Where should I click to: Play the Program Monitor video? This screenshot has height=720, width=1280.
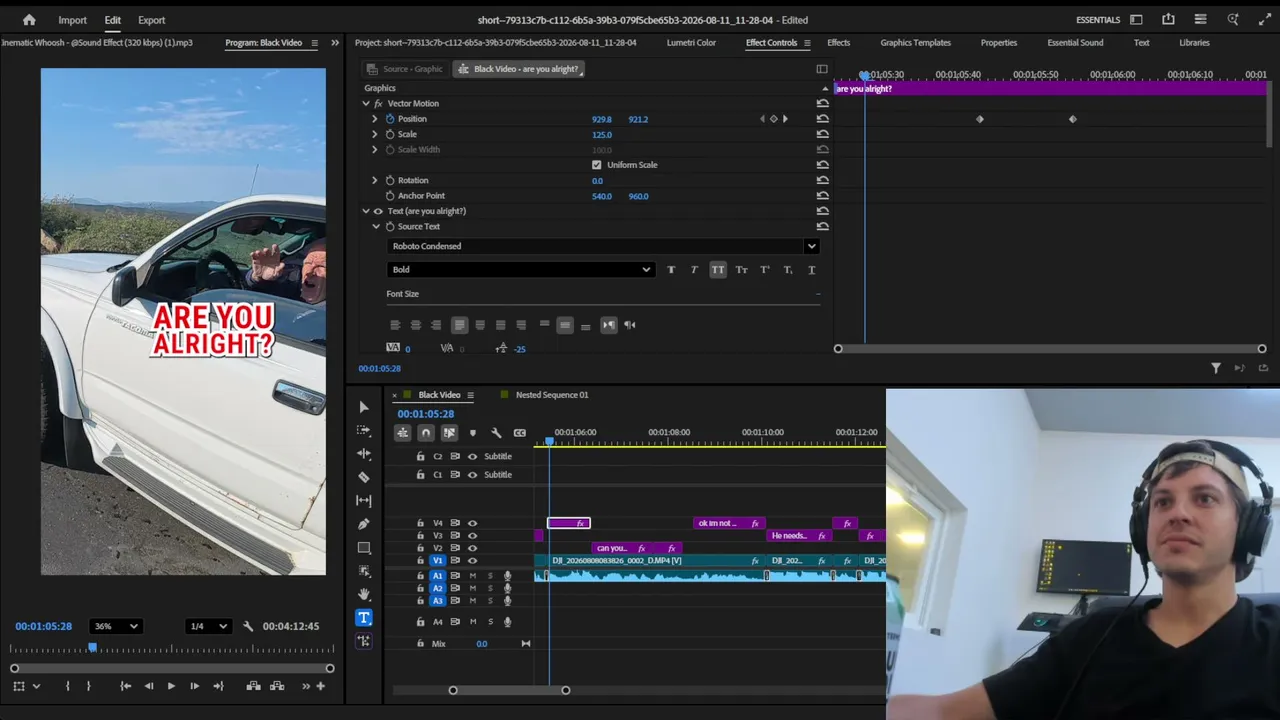tap(171, 686)
